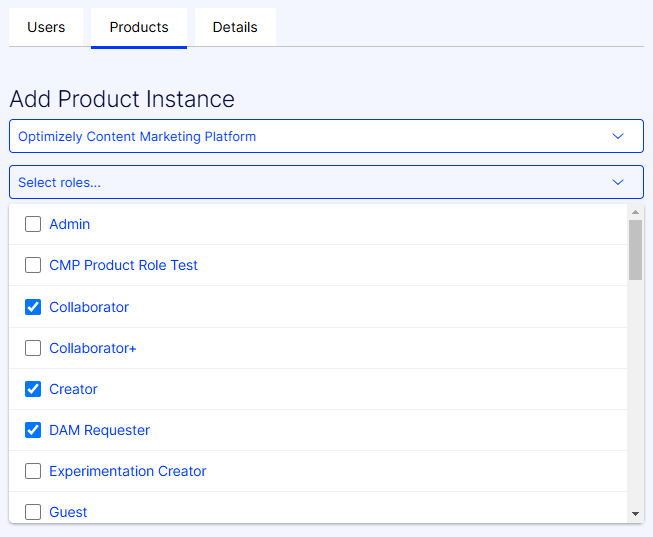The width and height of the screenshot is (653, 537).
Task: Click the scrollbar up arrow
Action: tap(635, 212)
